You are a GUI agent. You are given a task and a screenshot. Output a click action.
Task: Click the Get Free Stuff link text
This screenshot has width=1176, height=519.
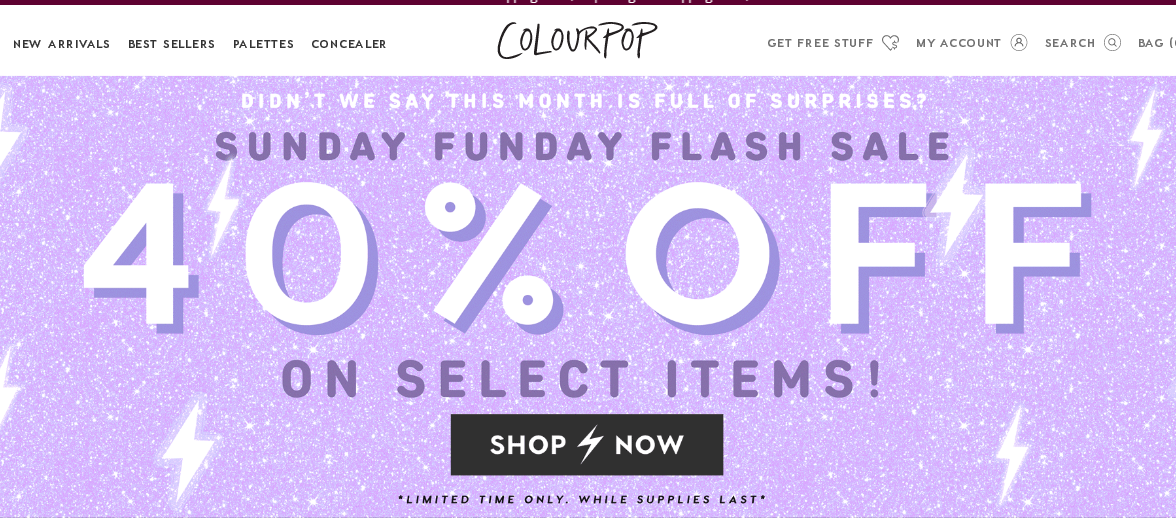[x=820, y=43]
